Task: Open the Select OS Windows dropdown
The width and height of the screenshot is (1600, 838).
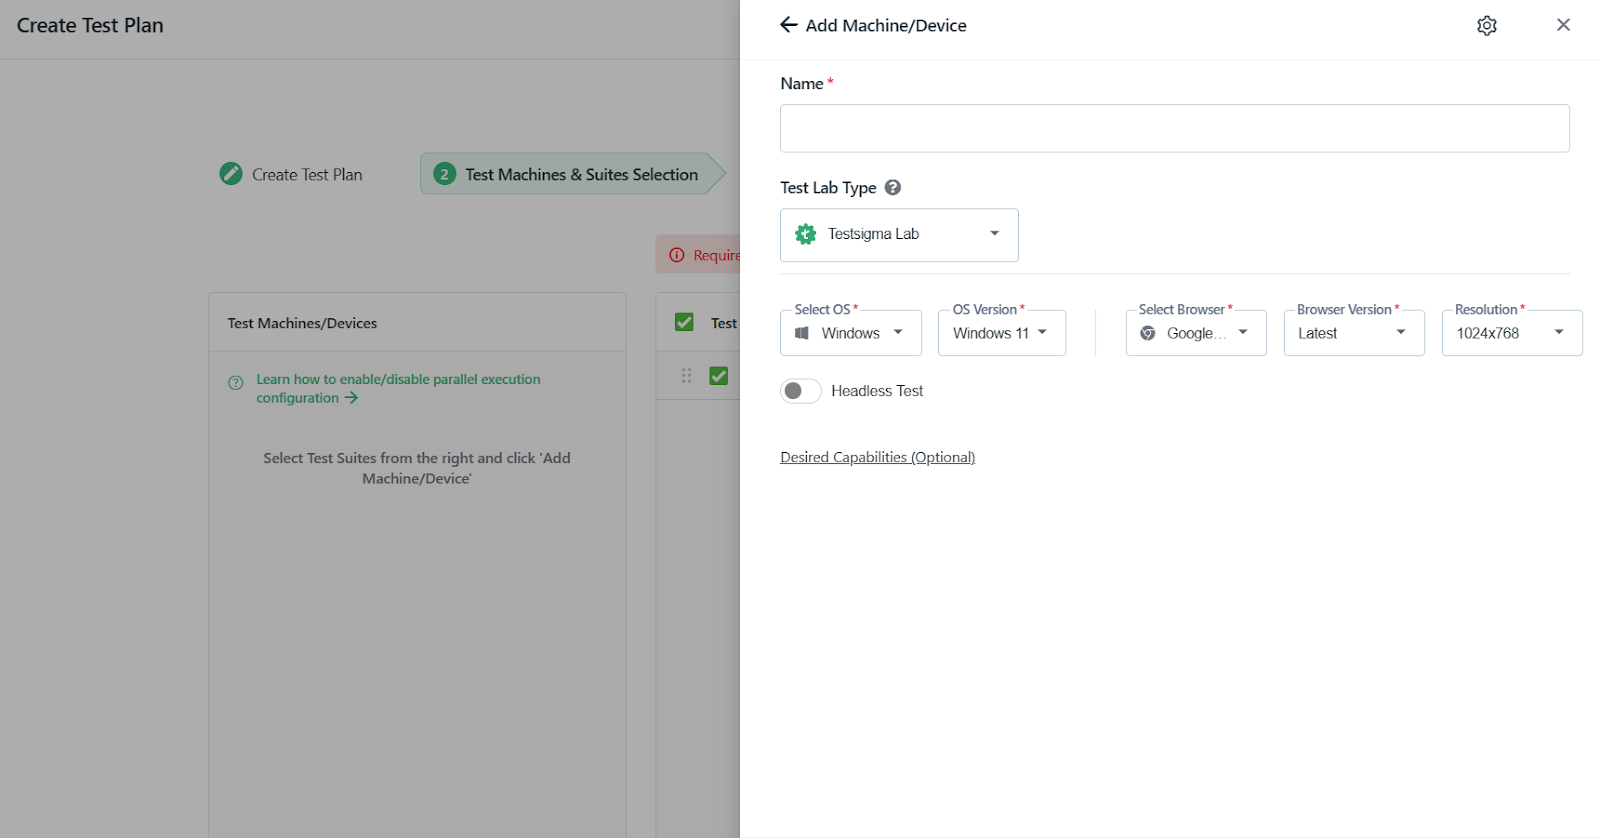Action: click(851, 333)
